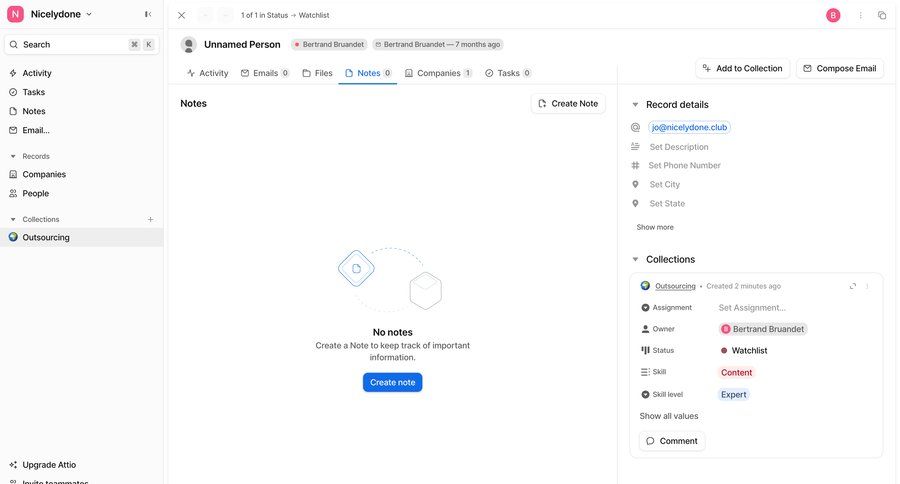Open Companies records in sidebar

[x=44, y=174]
